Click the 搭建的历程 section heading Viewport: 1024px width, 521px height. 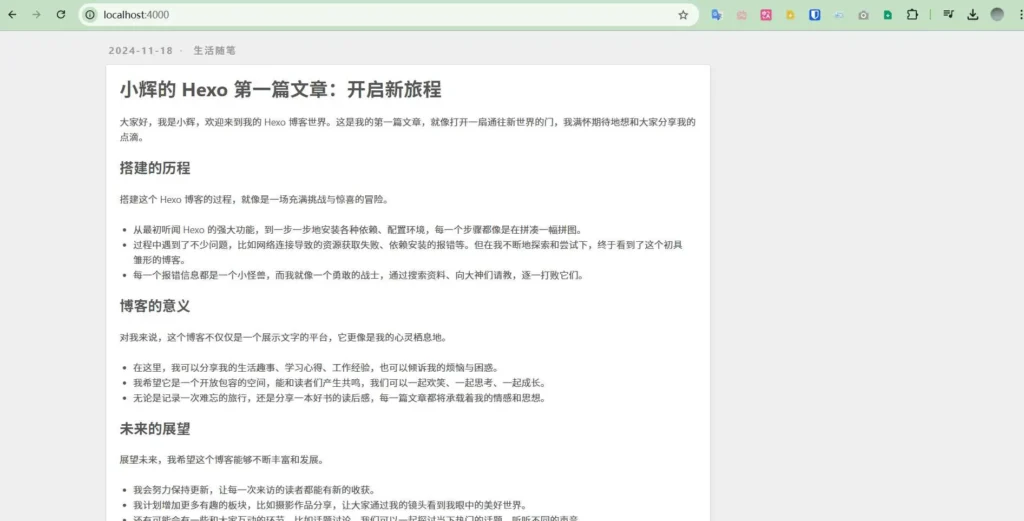click(x=154, y=168)
